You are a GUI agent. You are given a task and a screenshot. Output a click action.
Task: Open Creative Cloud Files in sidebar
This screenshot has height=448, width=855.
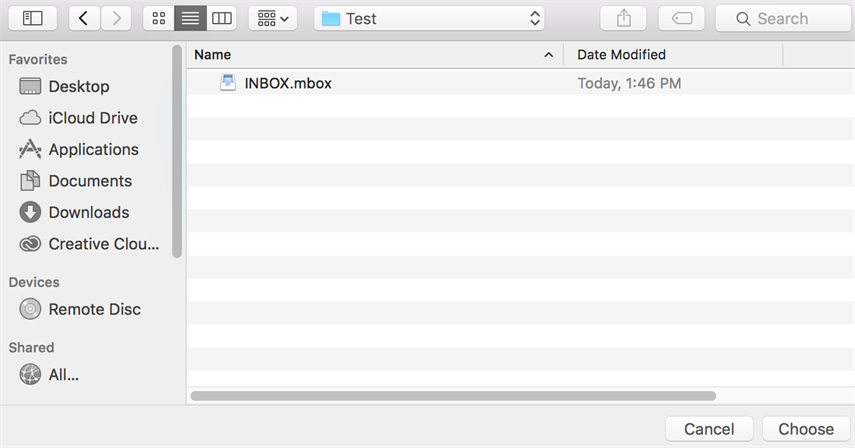[89, 244]
